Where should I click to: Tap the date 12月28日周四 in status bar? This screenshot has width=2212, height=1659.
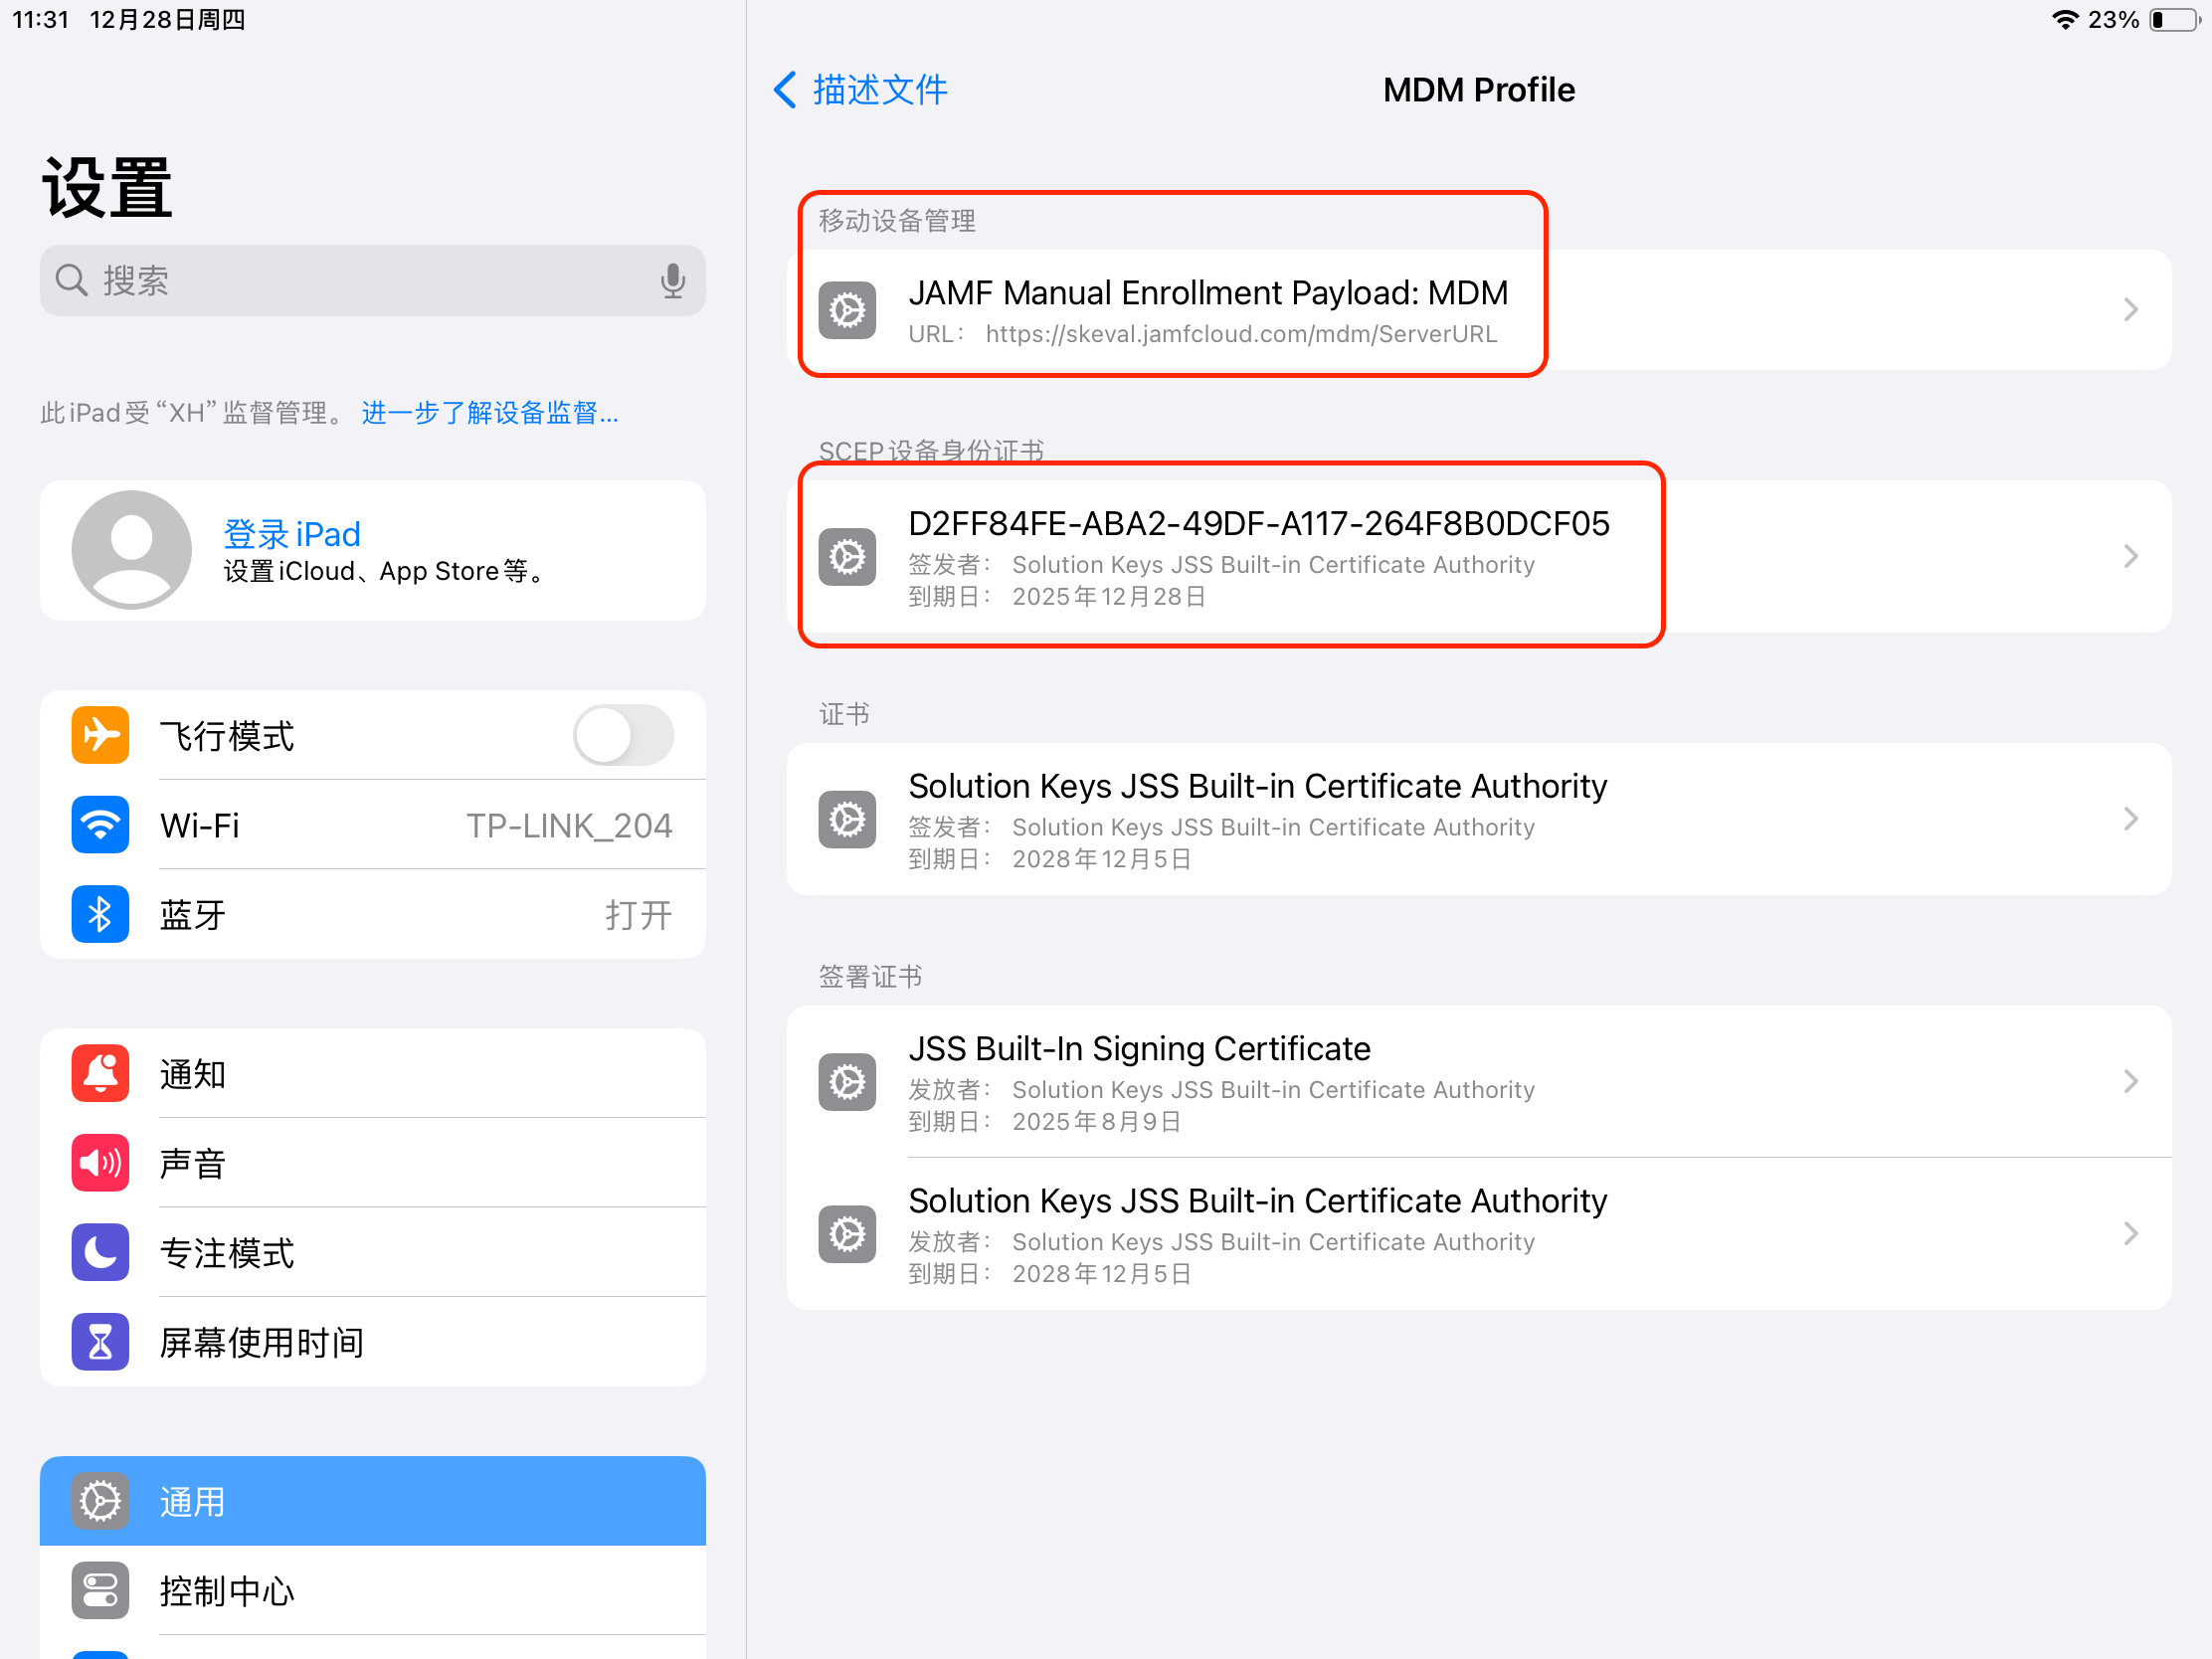coord(167,20)
